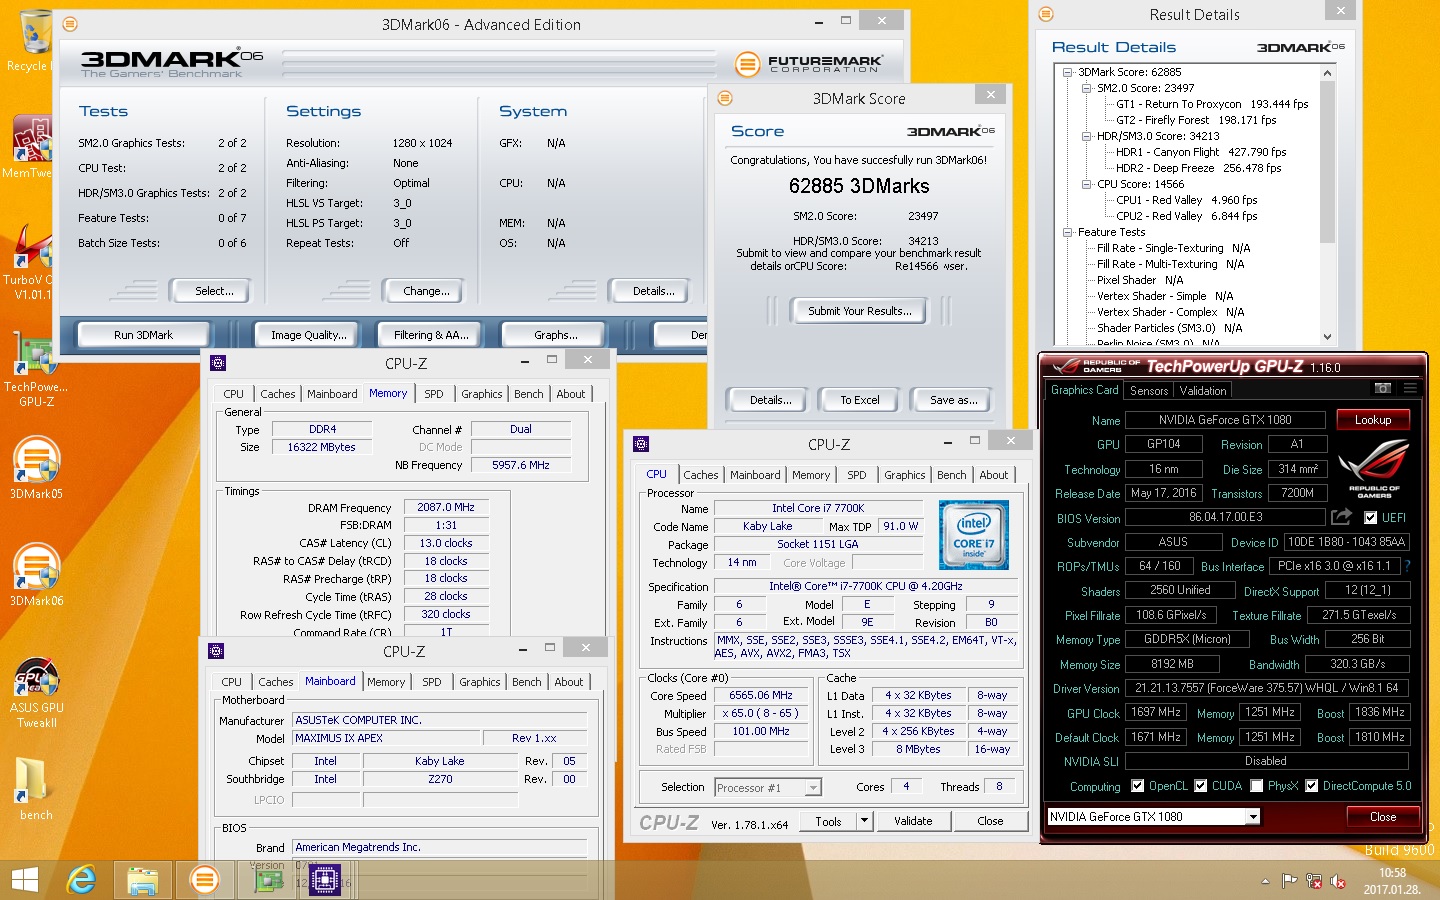Toggle the PhysX checkbox in GPU-Z

(1256, 786)
